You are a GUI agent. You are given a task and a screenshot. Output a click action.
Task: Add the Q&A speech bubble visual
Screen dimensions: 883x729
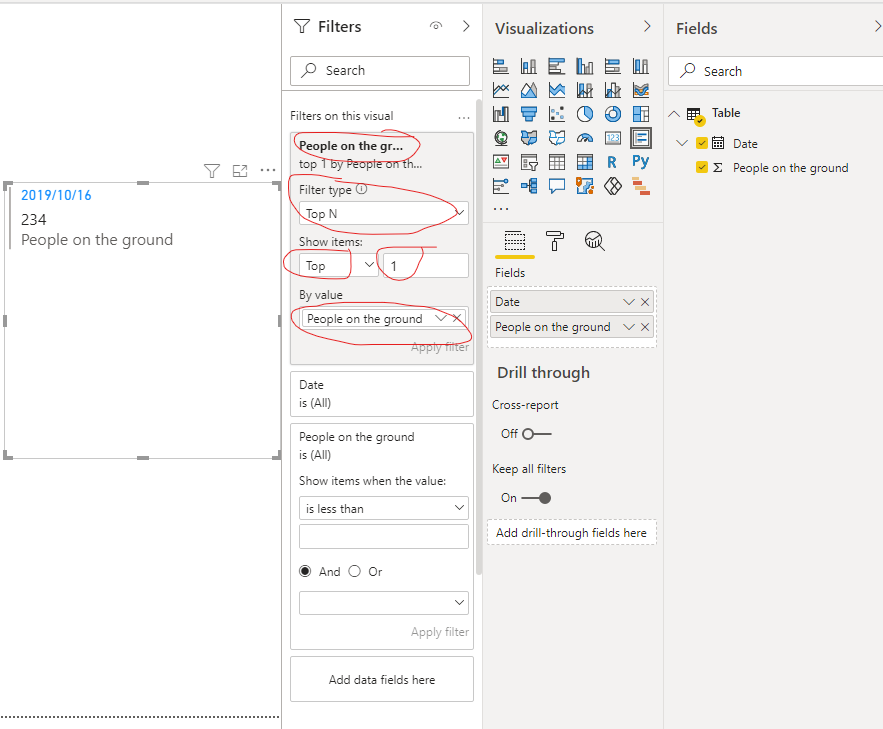pyautogui.click(x=556, y=186)
